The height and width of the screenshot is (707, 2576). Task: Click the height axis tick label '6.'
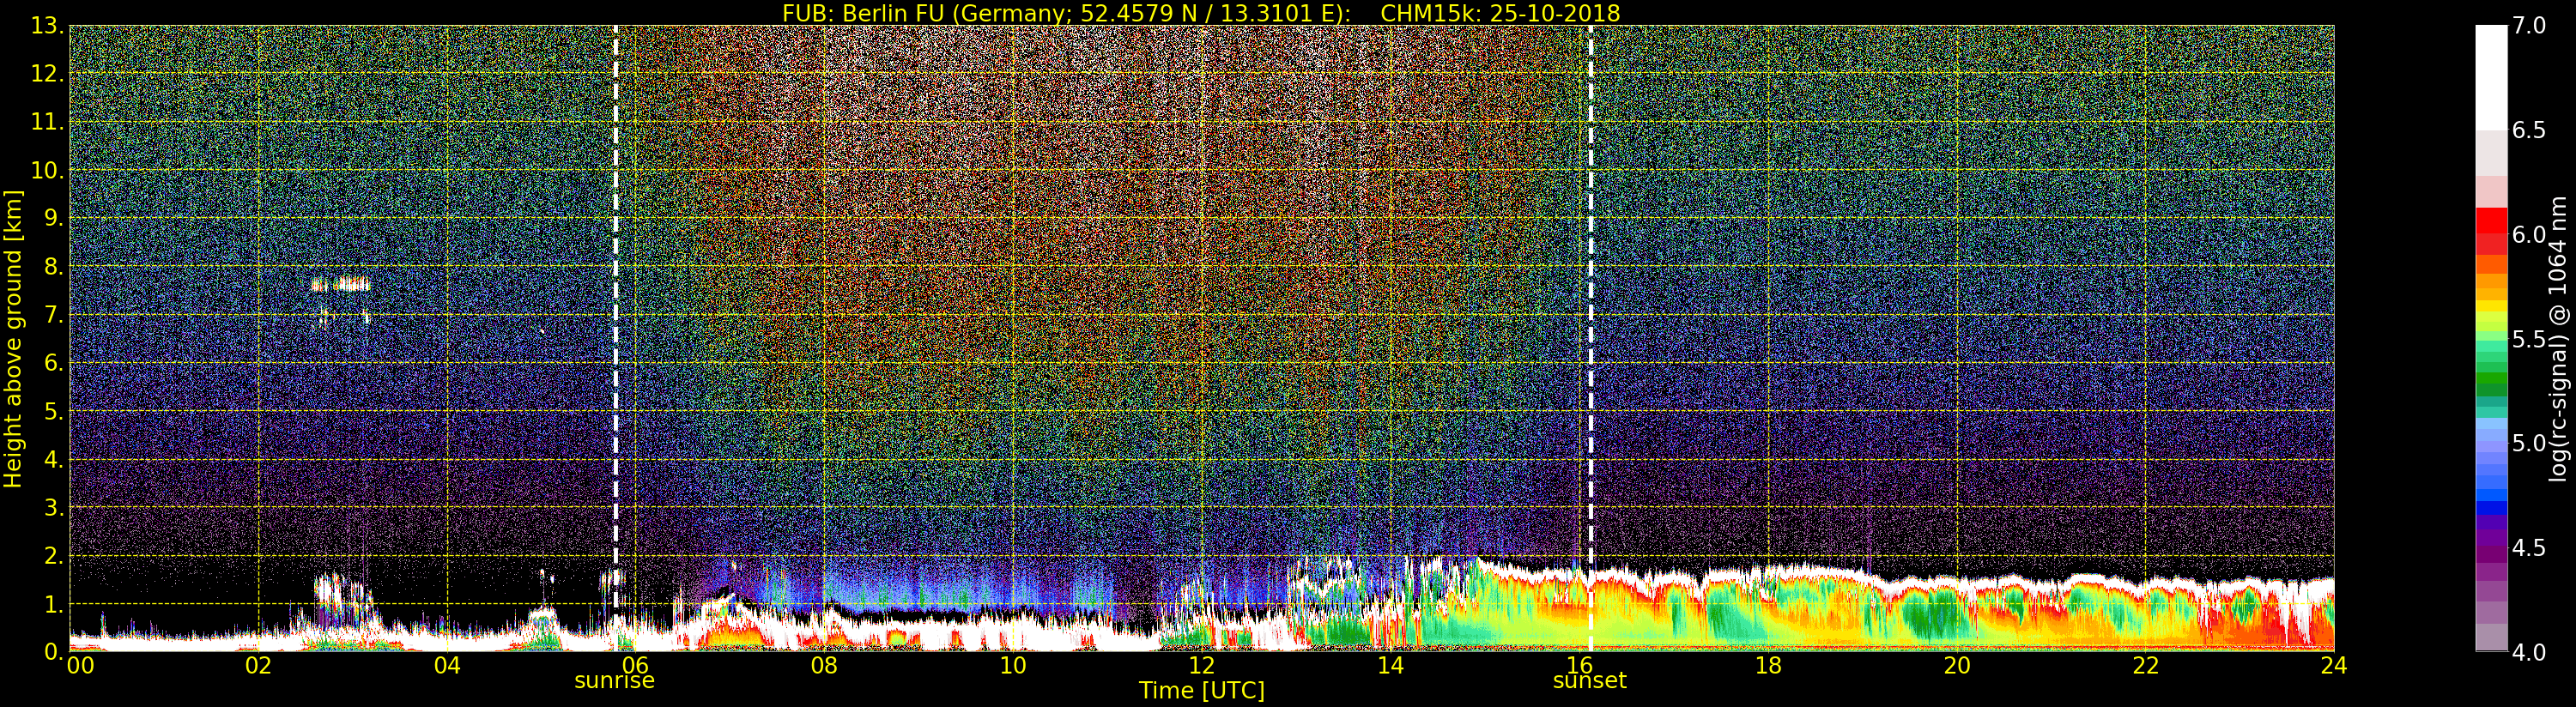(54, 363)
